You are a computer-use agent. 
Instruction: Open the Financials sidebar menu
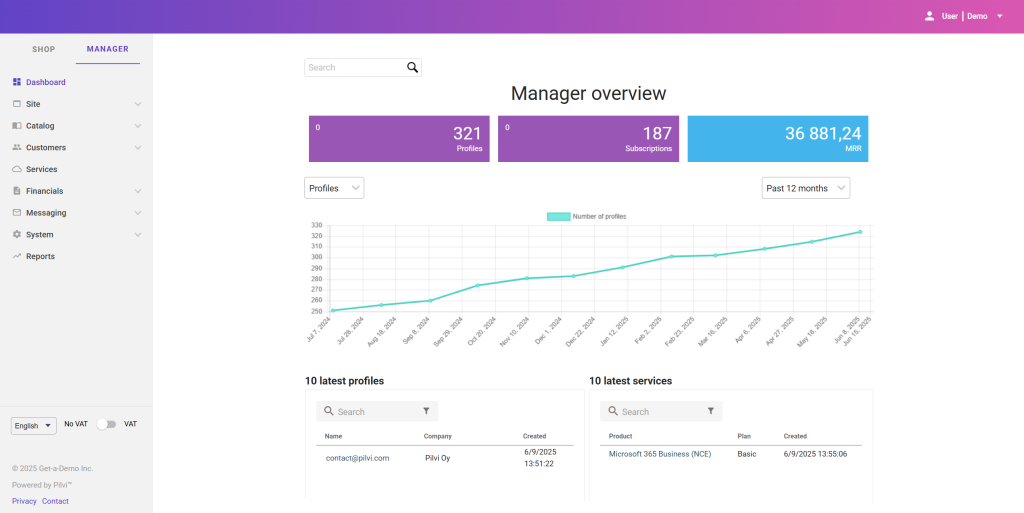[x=45, y=191]
